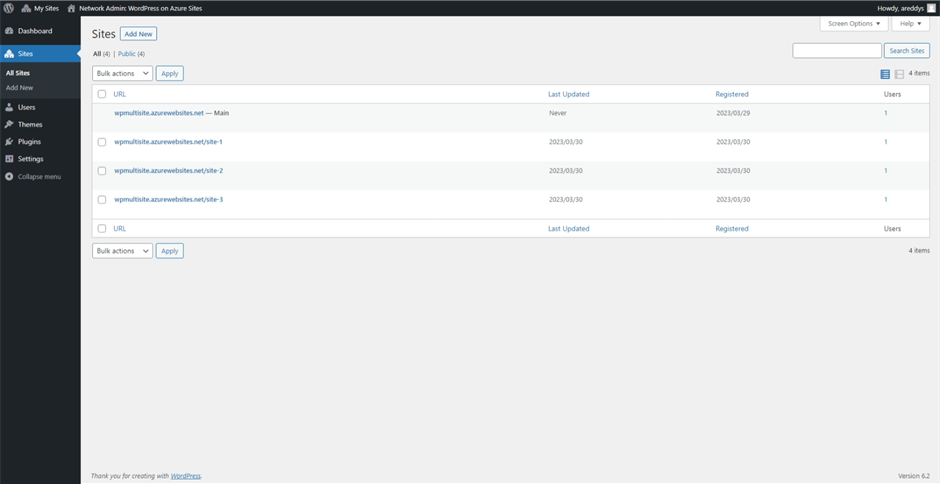Select checkbox for site-3 row
This screenshot has width=940, height=484.
click(x=102, y=200)
